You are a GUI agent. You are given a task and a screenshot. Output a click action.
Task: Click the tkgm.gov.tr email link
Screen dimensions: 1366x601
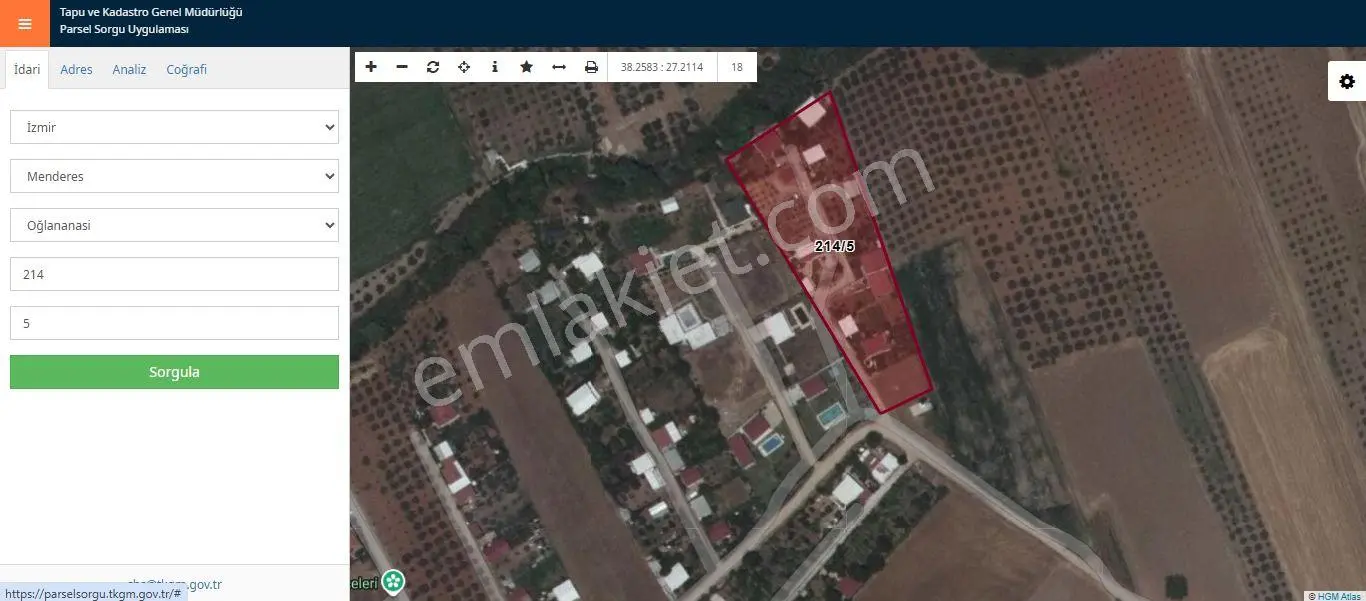tap(175, 584)
